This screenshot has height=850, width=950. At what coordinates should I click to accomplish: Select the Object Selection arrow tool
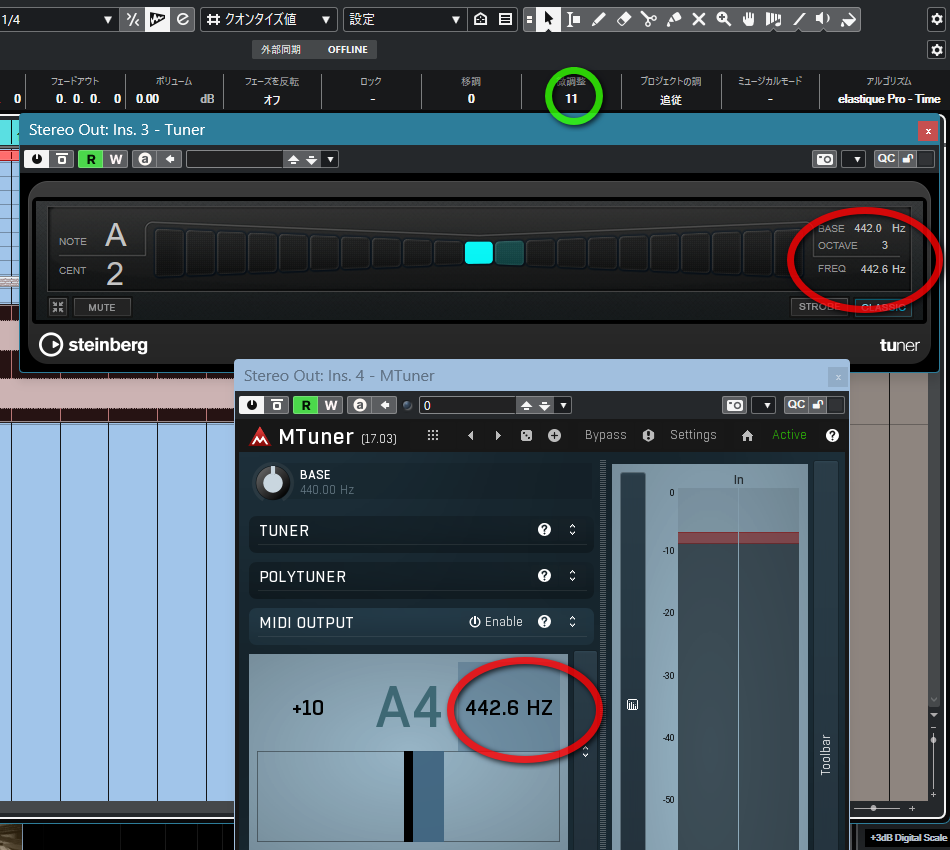pyautogui.click(x=548, y=19)
